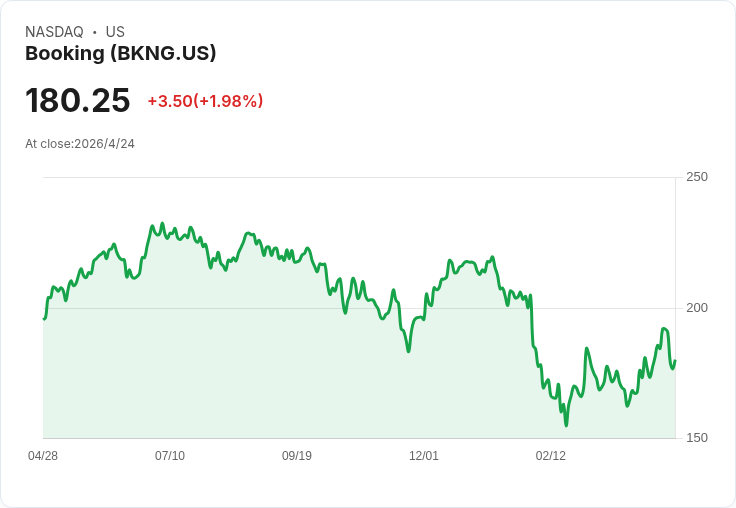This screenshot has height=508, width=736.
Task: Select the 02/12 date label
Action: click(551, 456)
